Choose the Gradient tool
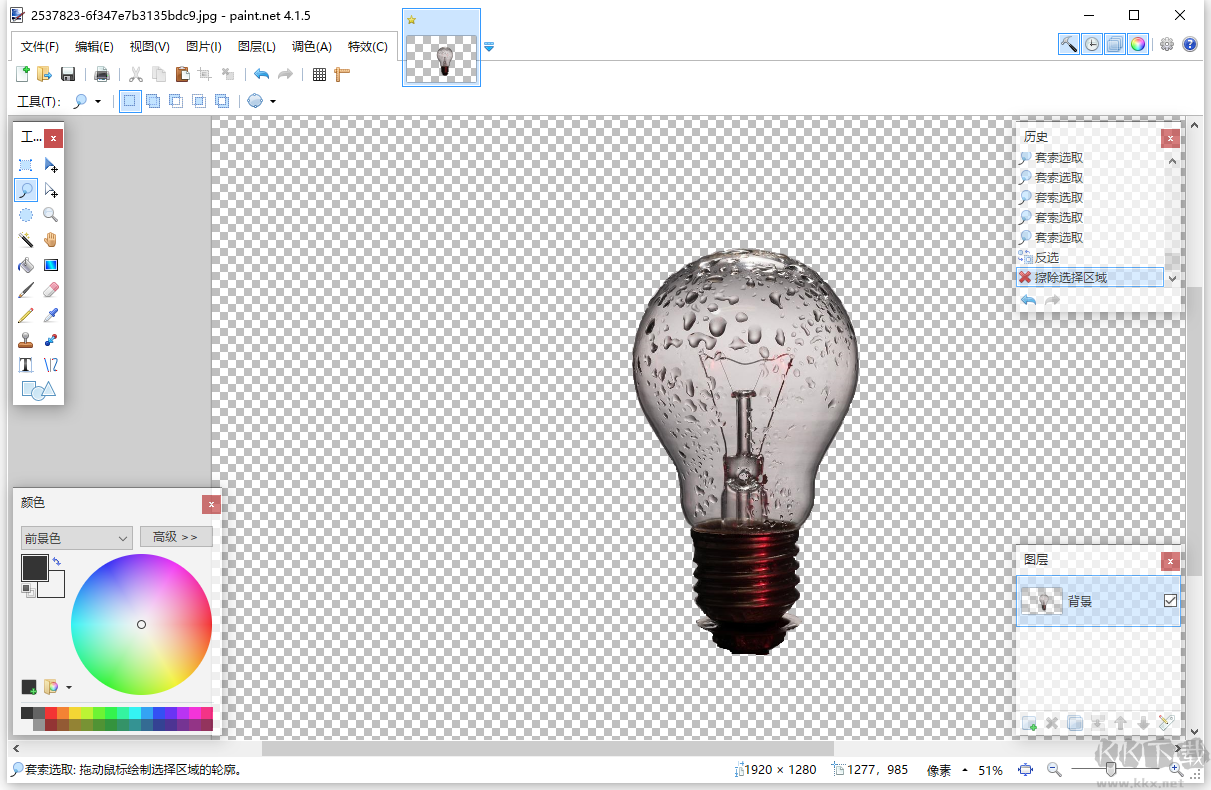Screen dimensions: 1211x790 point(50,265)
